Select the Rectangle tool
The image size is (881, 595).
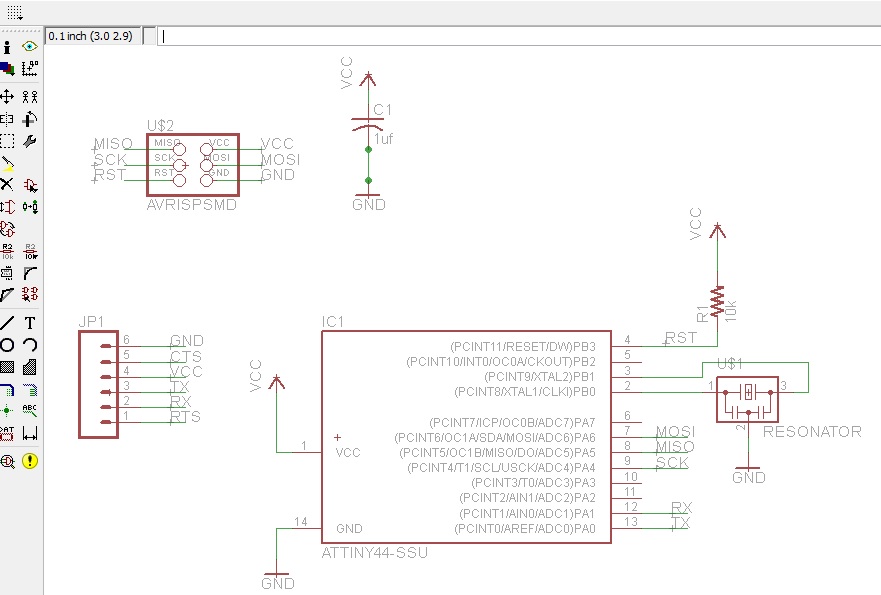(7, 367)
